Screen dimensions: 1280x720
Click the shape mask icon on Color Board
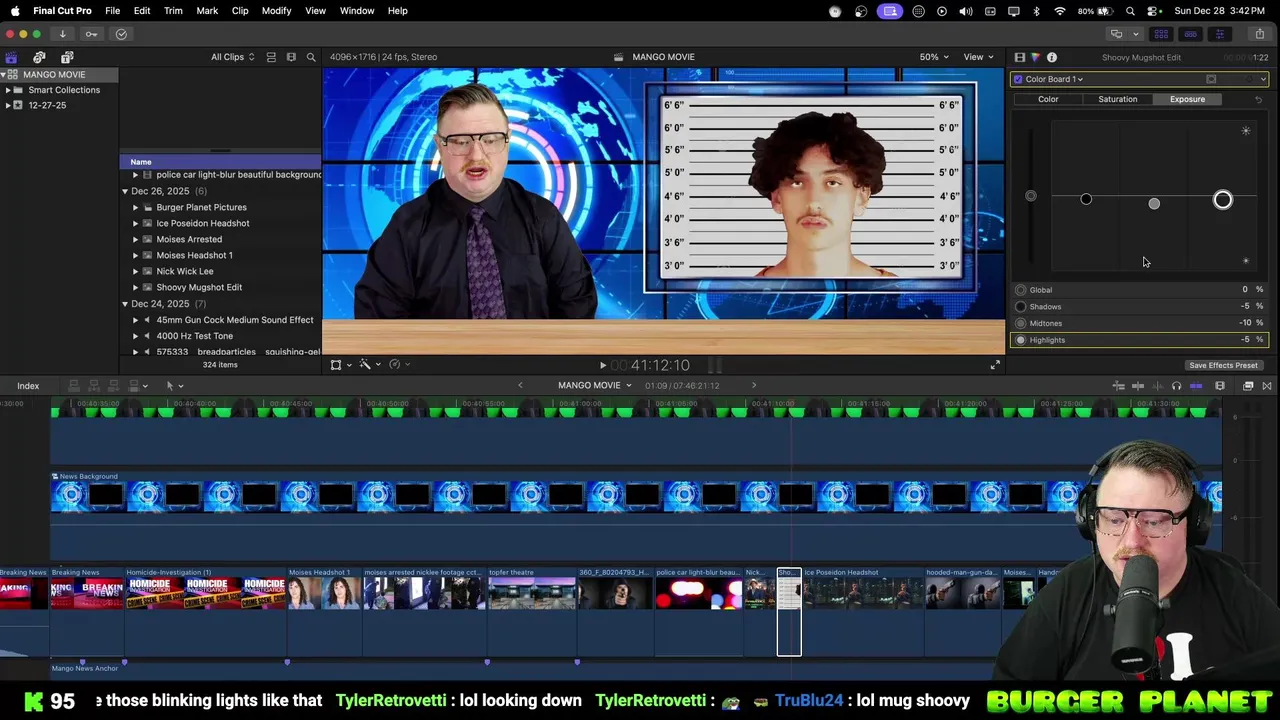tap(1211, 79)
